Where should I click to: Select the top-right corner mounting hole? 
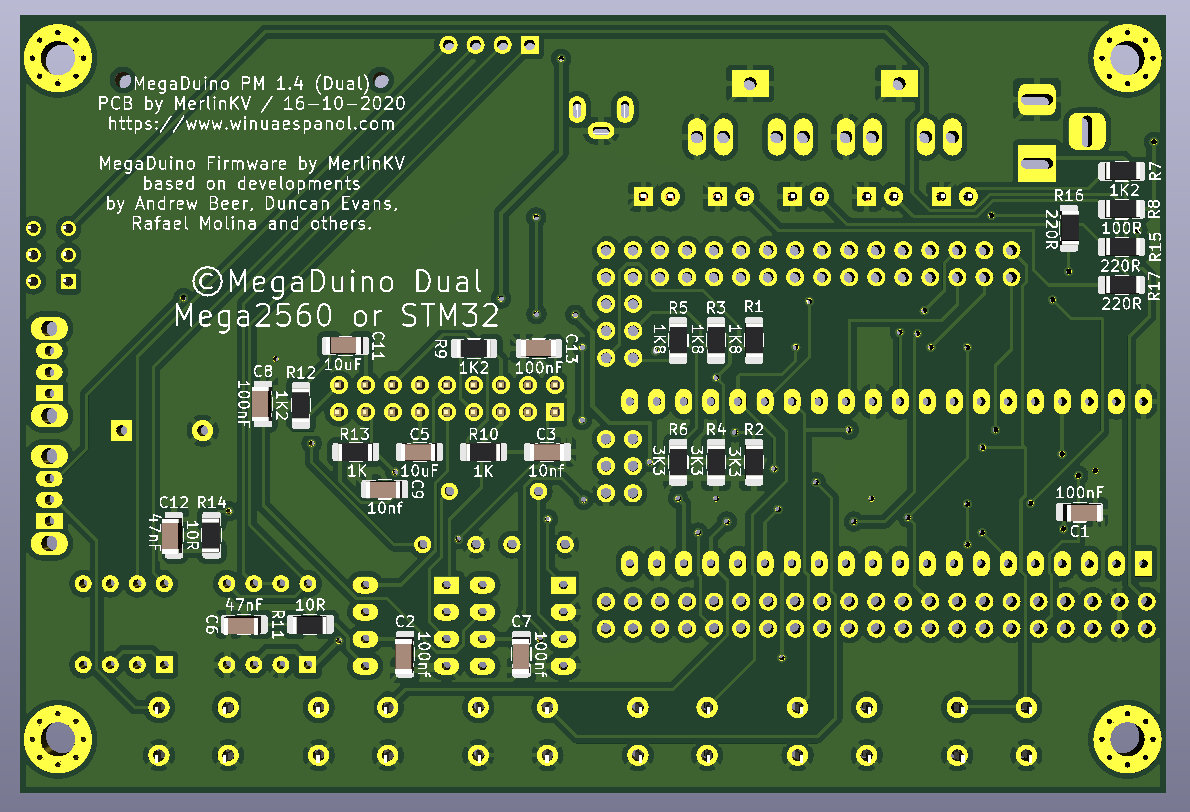coord(1126,58)
